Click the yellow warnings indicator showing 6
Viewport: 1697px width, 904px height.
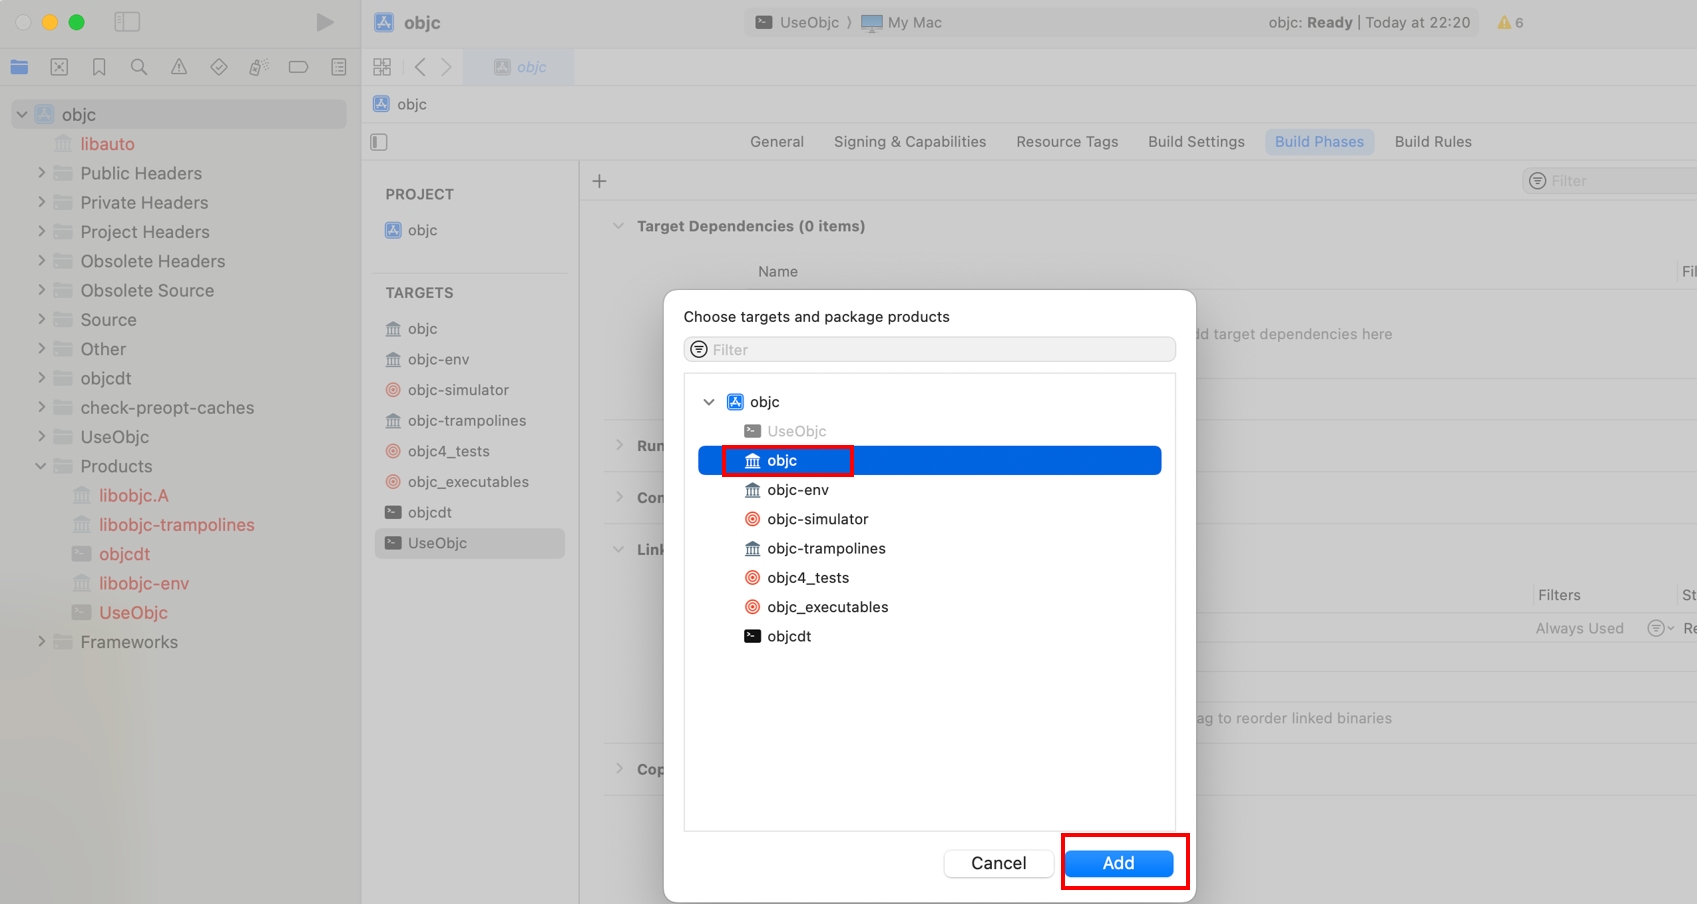click(x=1510, y=22)
